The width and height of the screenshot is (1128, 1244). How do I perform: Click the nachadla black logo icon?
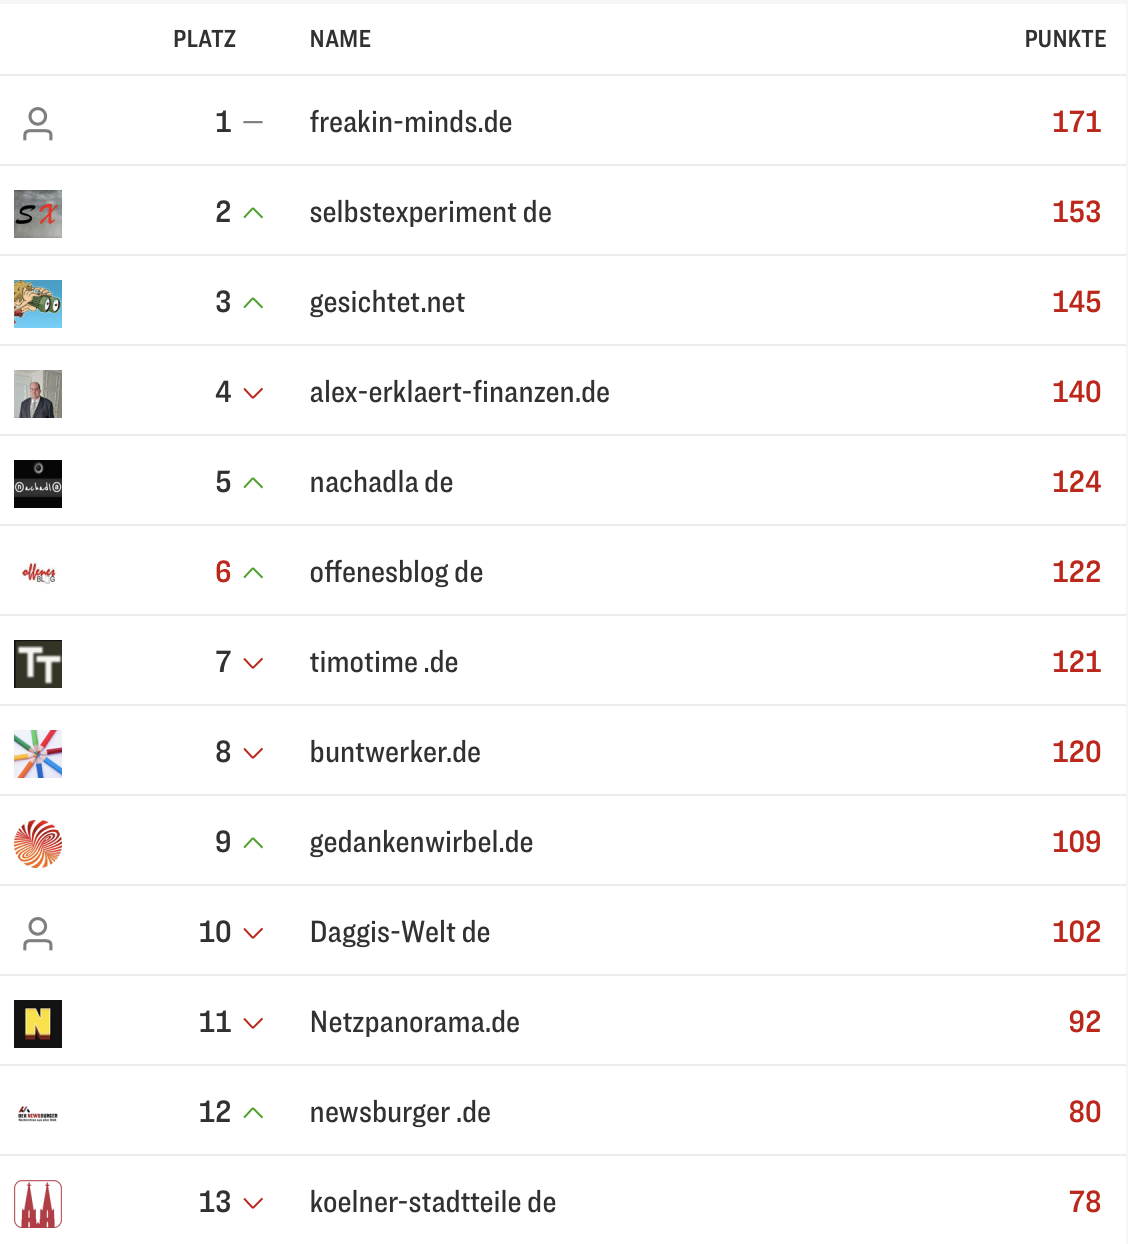[38, 484]
